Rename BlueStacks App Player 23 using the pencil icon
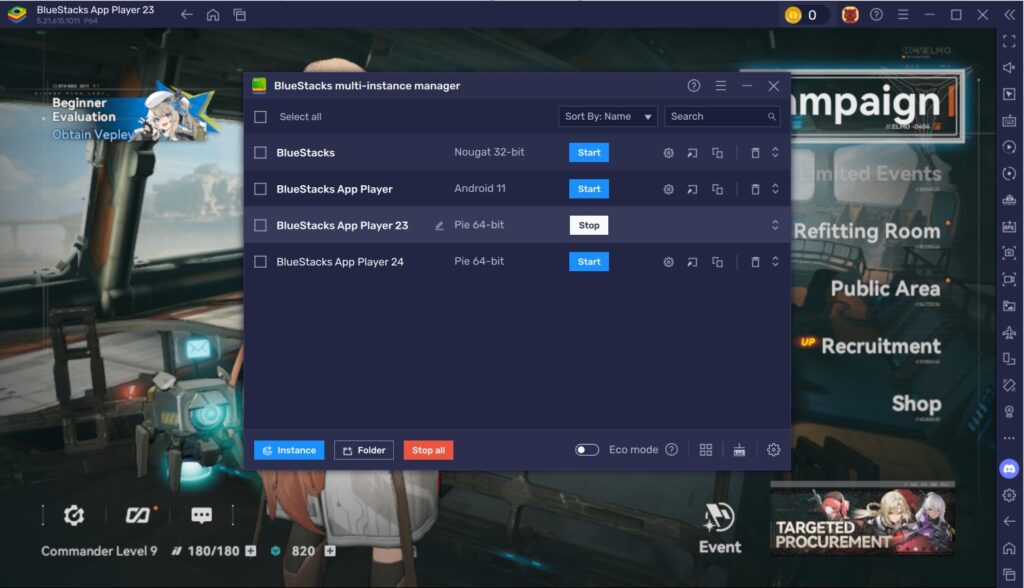This screenshot has width=1024, height=588. tap(438, 225)
